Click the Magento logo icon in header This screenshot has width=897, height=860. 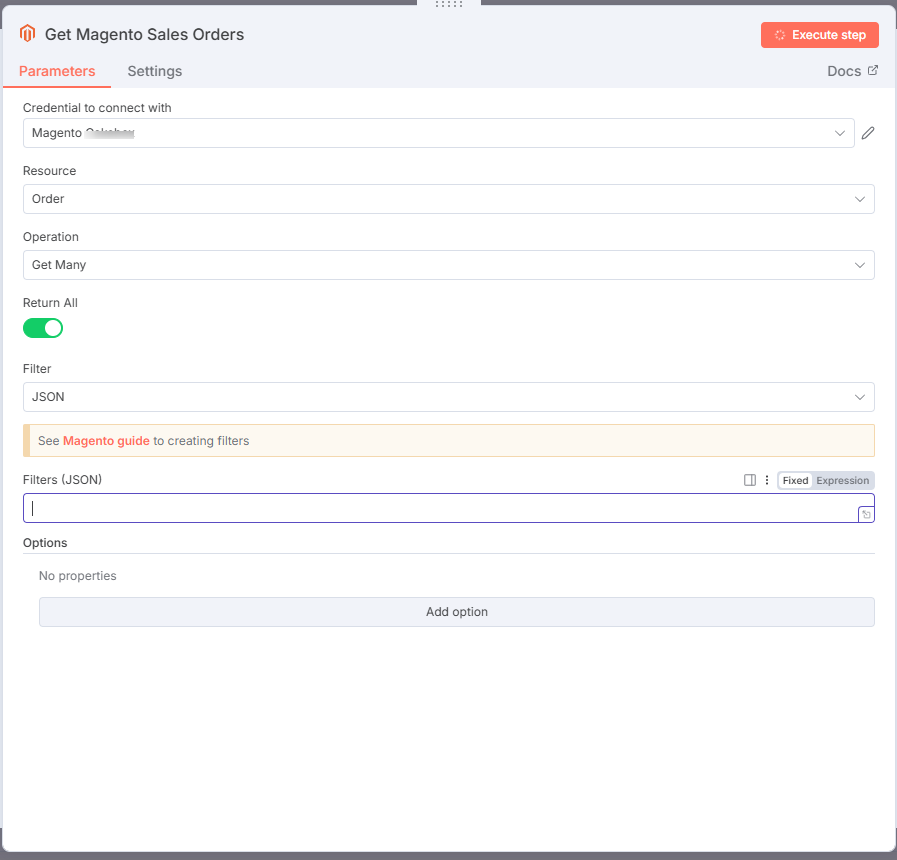(27, 34)
